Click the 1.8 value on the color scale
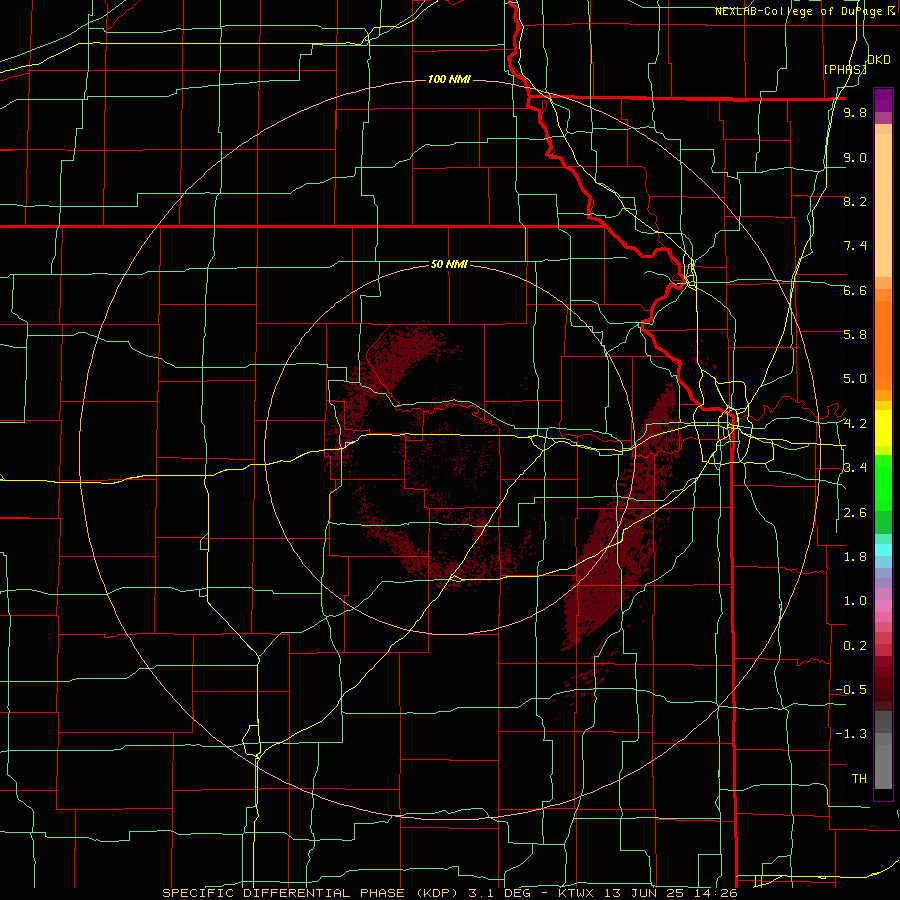This screenshot has height=900, width=900. pos(855,557)
